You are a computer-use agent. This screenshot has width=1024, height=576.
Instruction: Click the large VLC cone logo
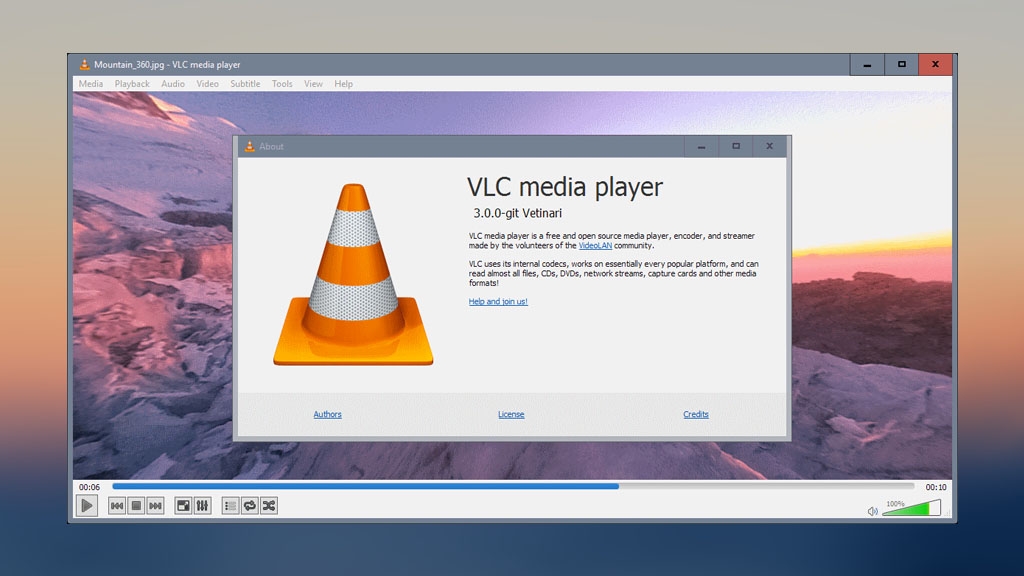point(353,274)
